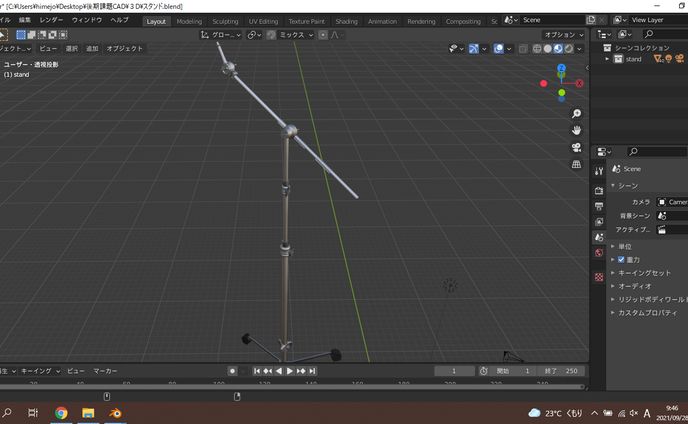This screenshot has height=424, width=688.
Task: Open the View Layer properties tab
Action: click(599, 222)
